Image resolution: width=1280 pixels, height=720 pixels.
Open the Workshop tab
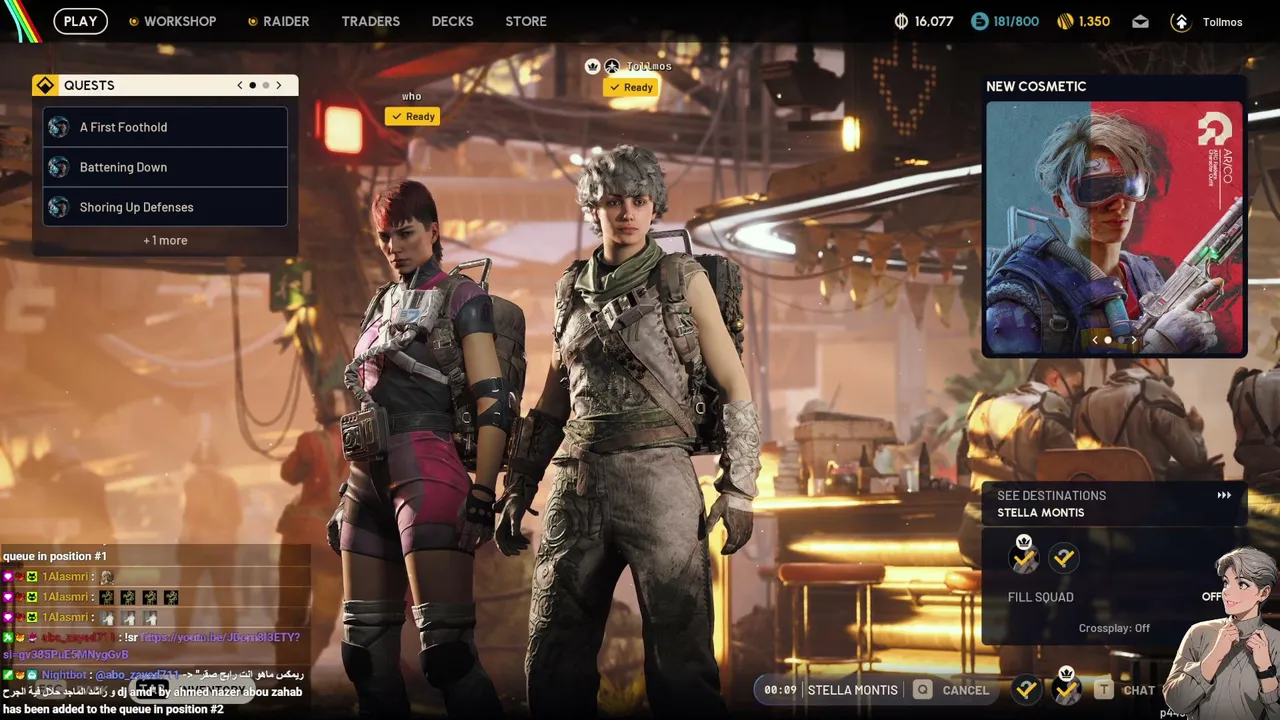click(x=180, y=21)
